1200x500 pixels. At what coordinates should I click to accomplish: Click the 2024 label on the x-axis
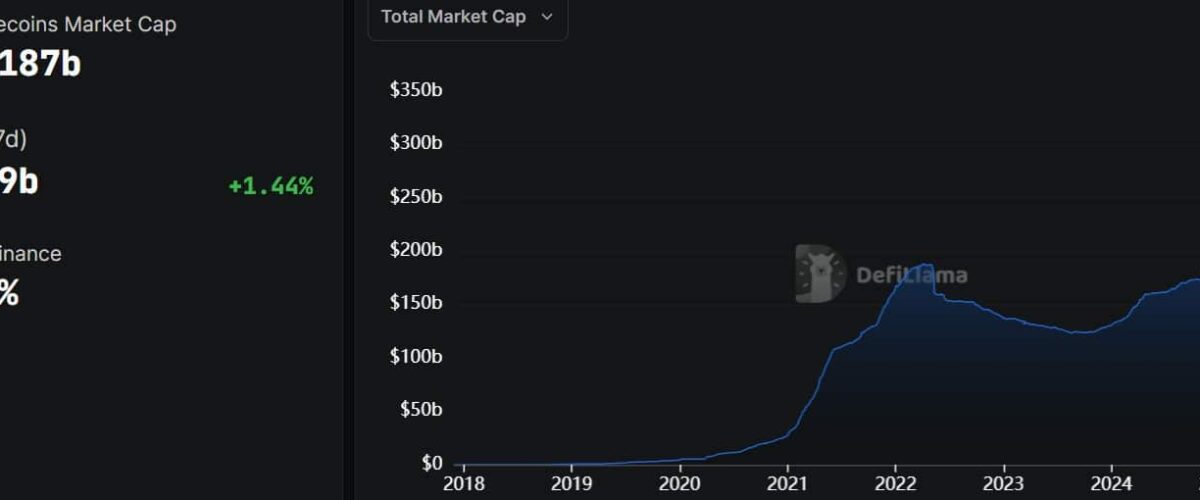1111,485
